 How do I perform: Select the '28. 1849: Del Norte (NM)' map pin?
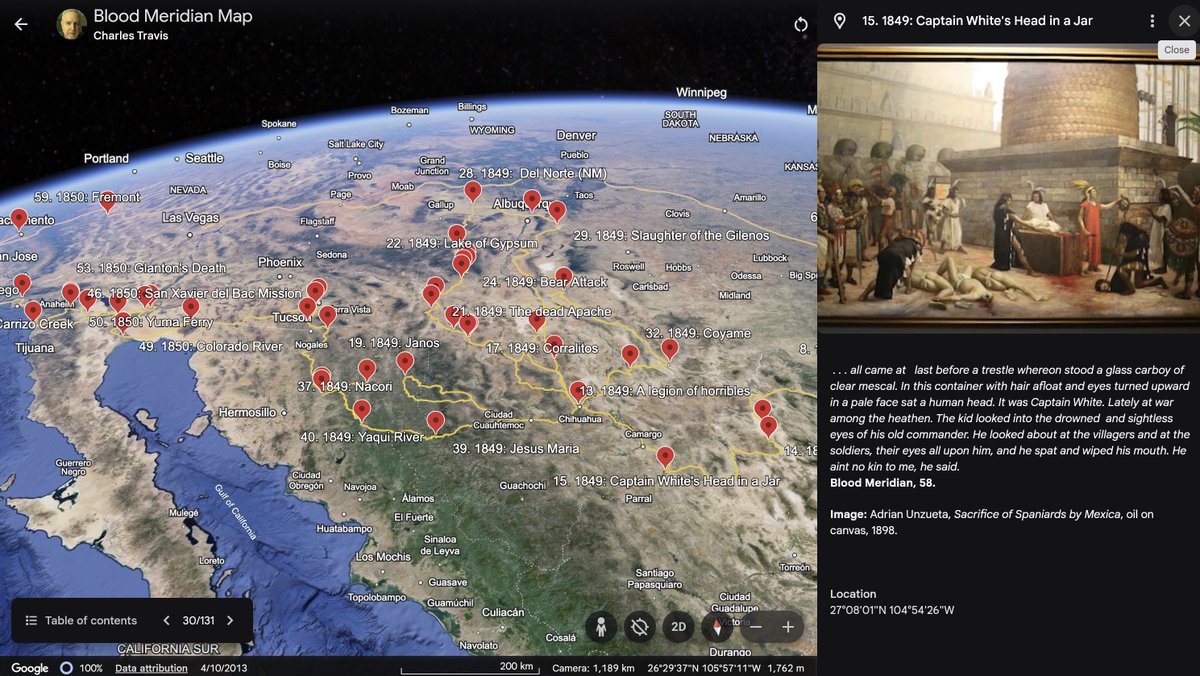pyautogui.click(x=473, y=190)
